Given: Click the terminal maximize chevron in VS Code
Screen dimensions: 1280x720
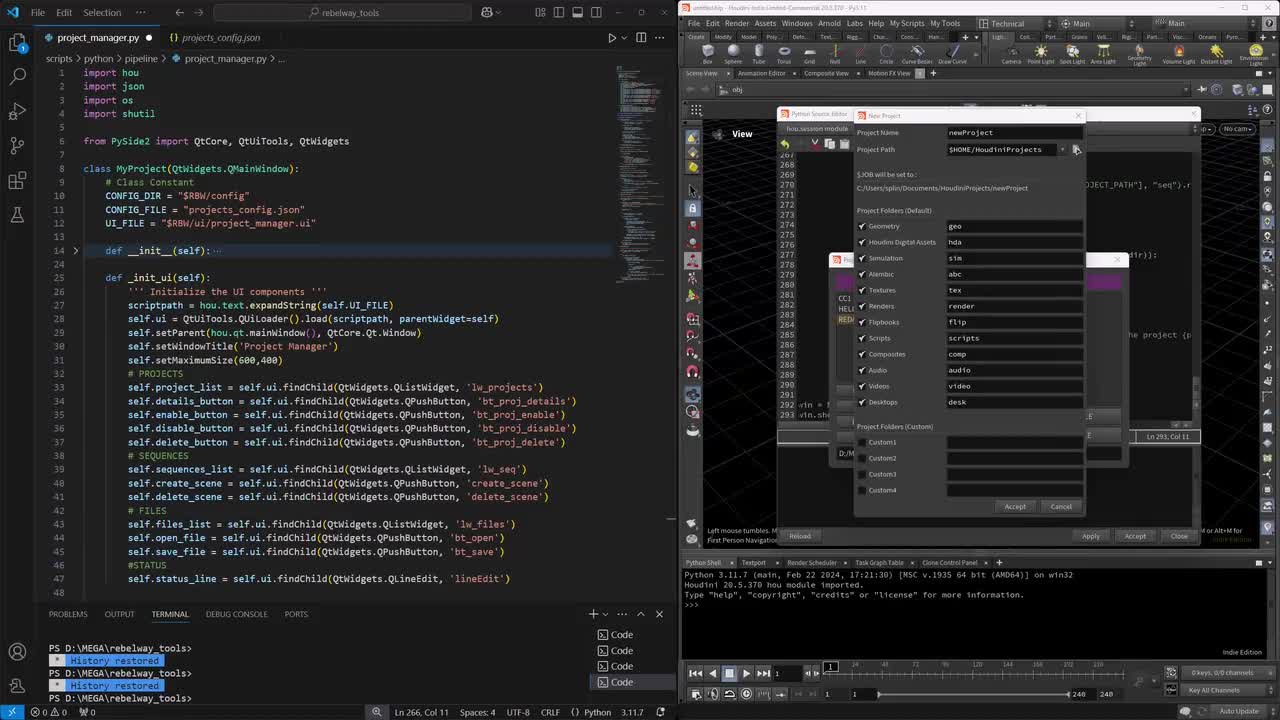Looking at the screenshot, I should (641, 614).
